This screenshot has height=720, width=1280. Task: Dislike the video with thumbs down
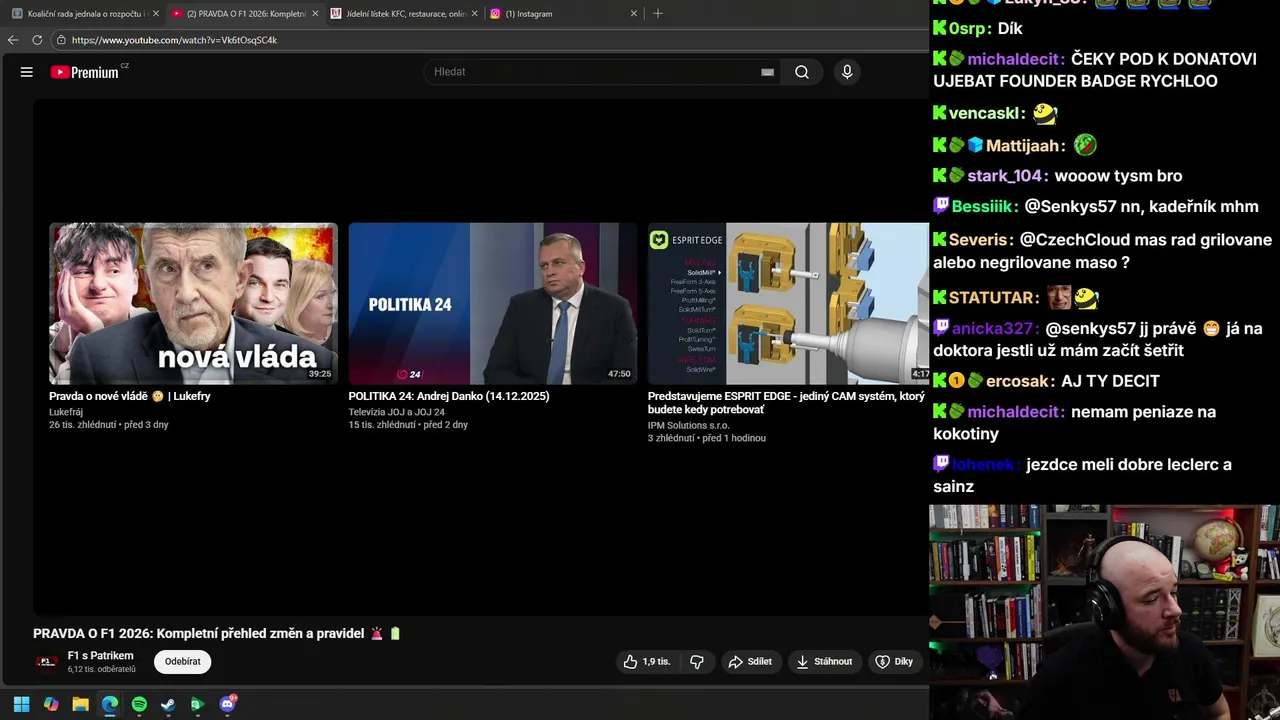(x=697, y=661)
